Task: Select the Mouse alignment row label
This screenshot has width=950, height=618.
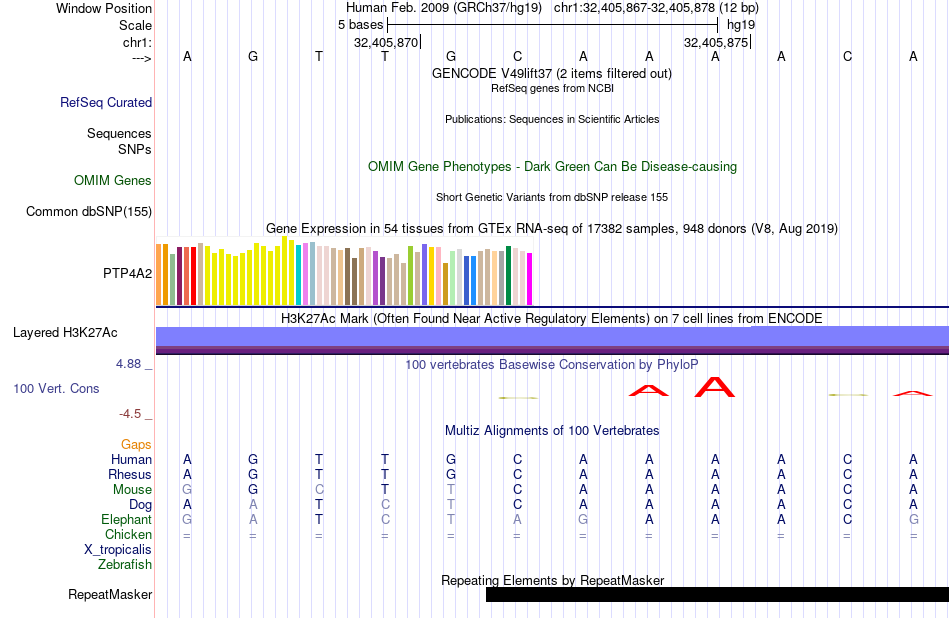Action: 132,490
